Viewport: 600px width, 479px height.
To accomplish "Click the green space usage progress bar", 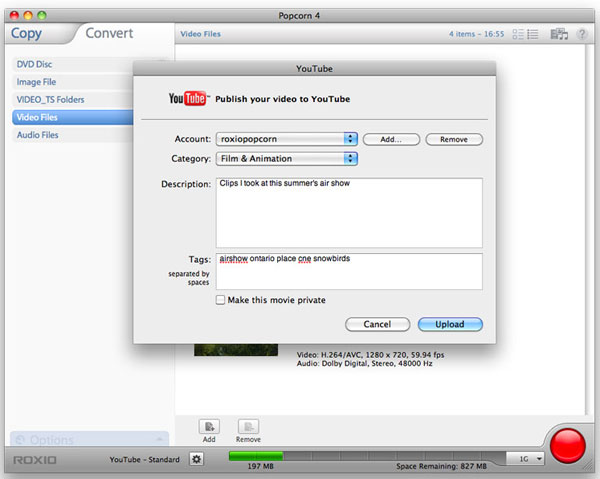I will [x=256, y=456].
